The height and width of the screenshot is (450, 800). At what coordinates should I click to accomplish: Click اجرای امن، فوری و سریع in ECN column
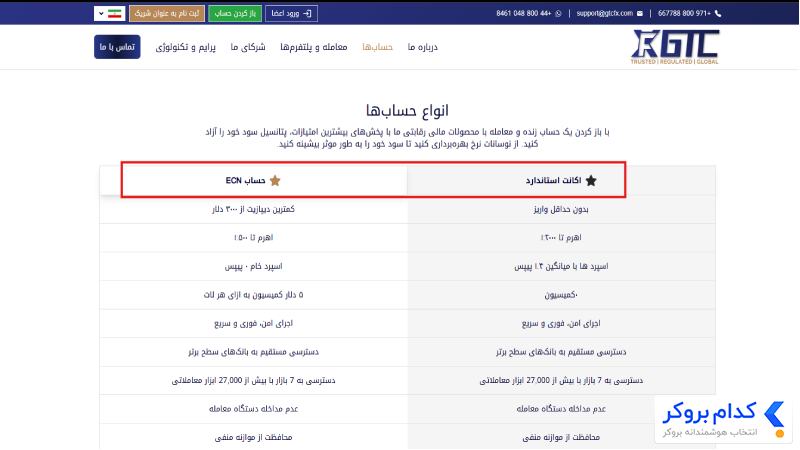[x=254, y=323]
